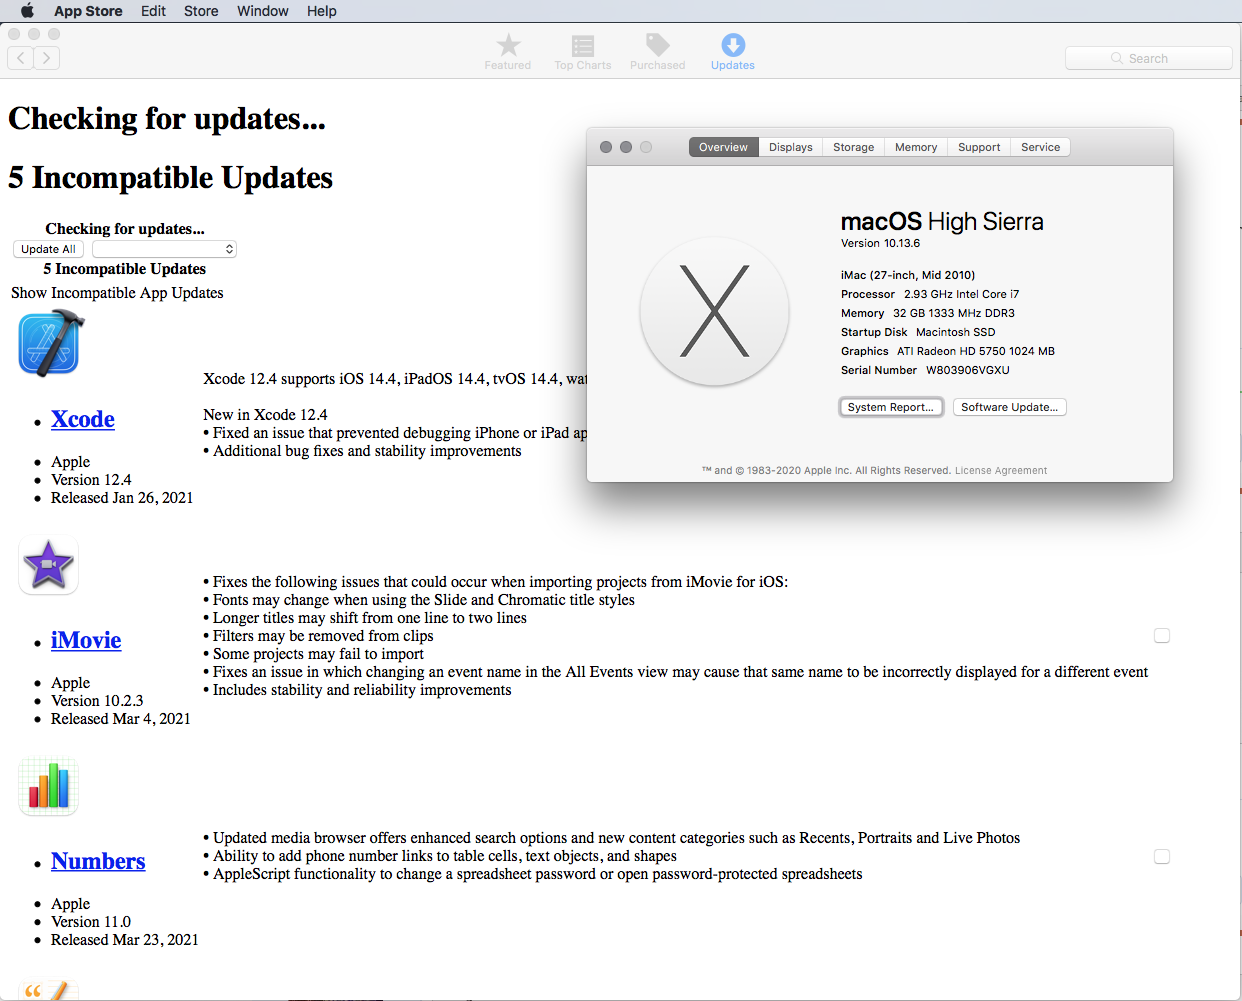Click in the Search field

1148,58
